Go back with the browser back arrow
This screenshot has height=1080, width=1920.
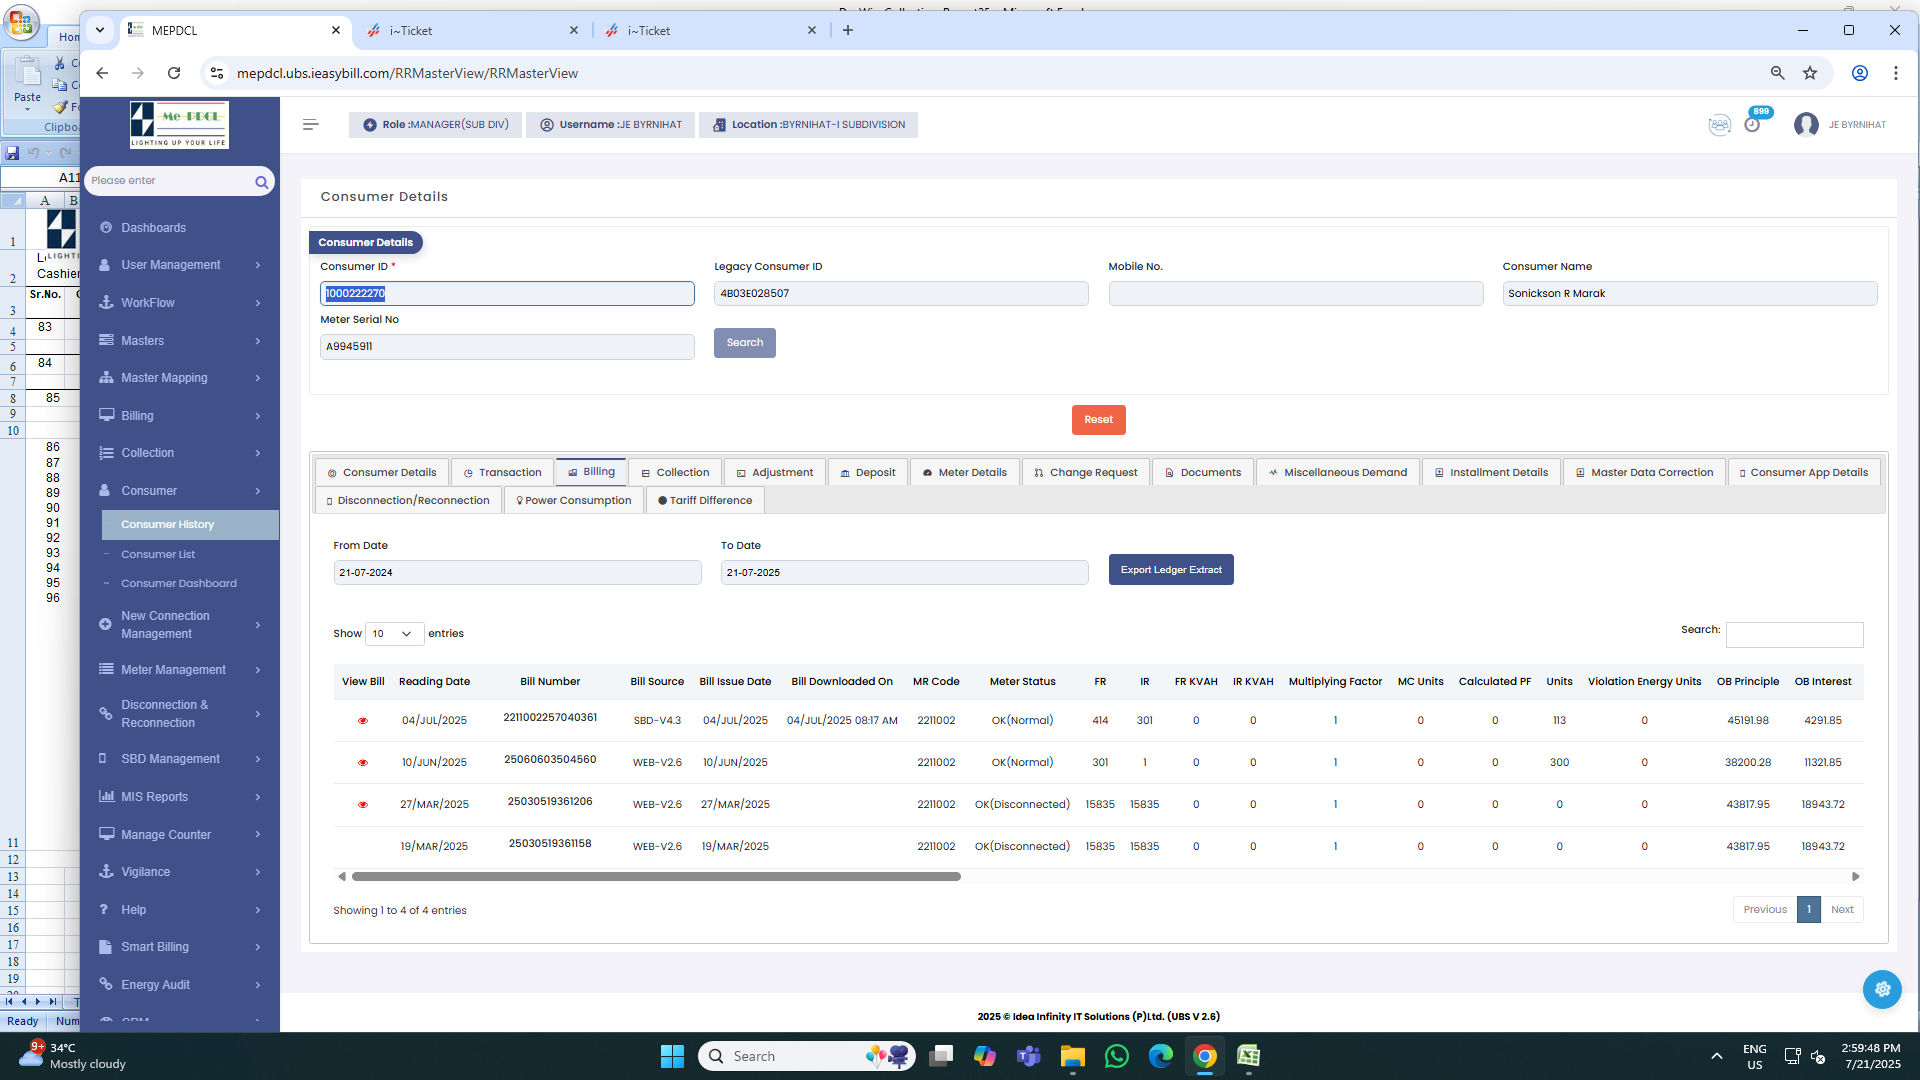[x=102, y=73]
